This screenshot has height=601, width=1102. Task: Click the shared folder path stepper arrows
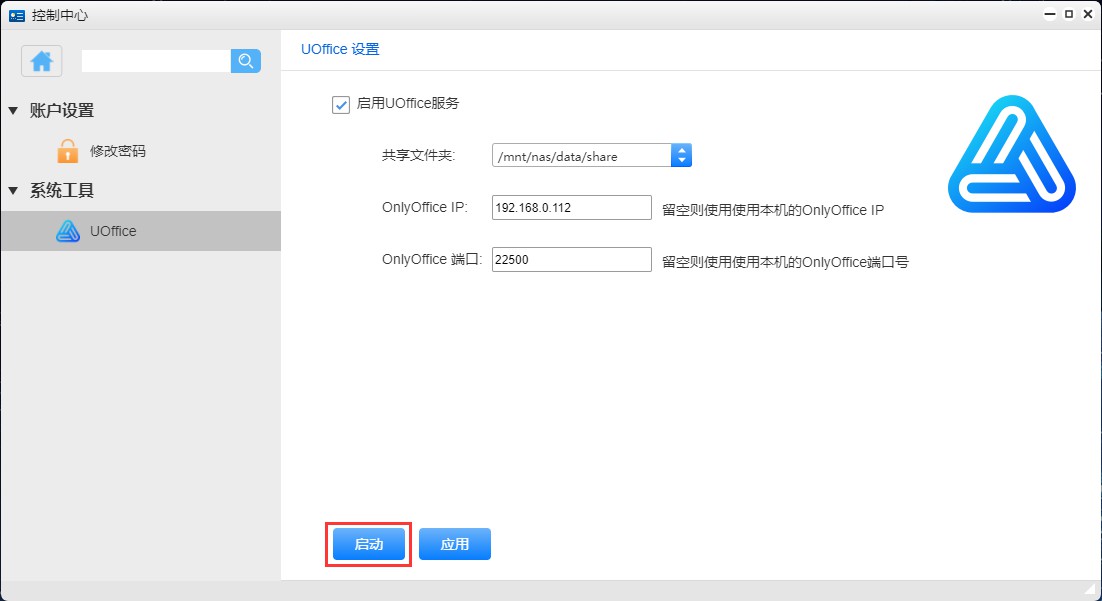point(681,155)
